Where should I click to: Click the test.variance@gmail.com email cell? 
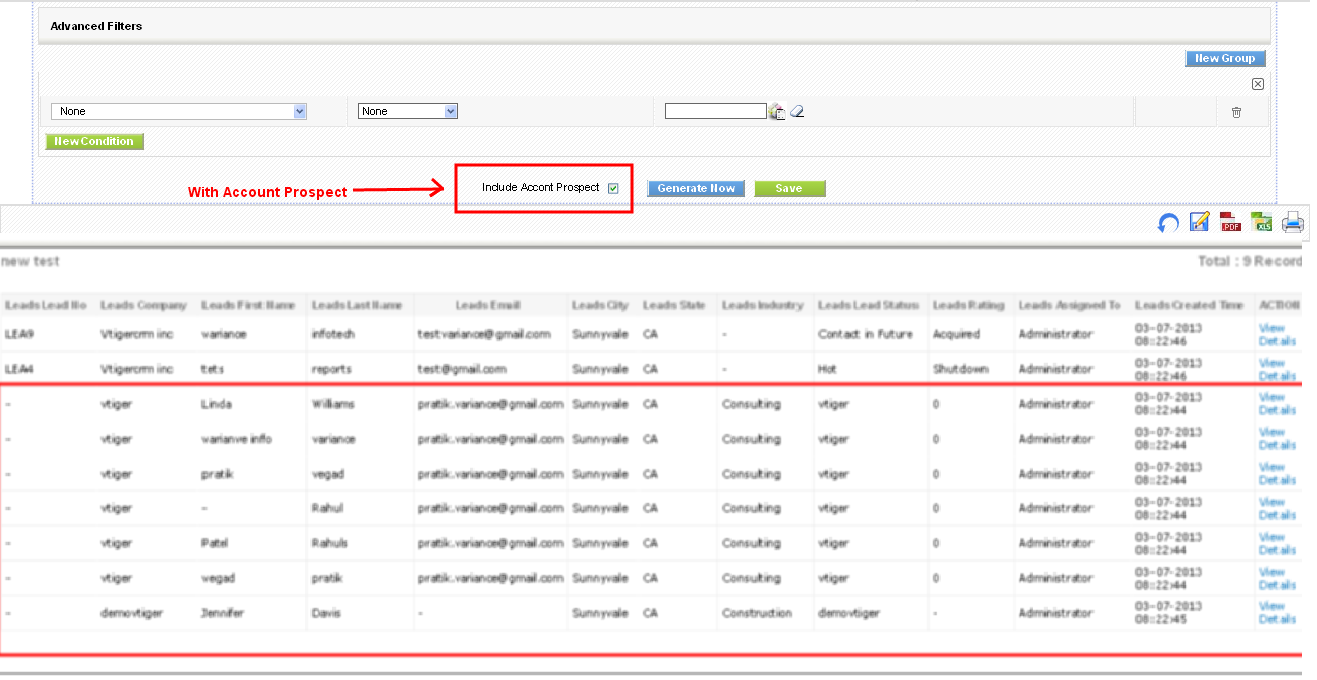click(484, 334)
